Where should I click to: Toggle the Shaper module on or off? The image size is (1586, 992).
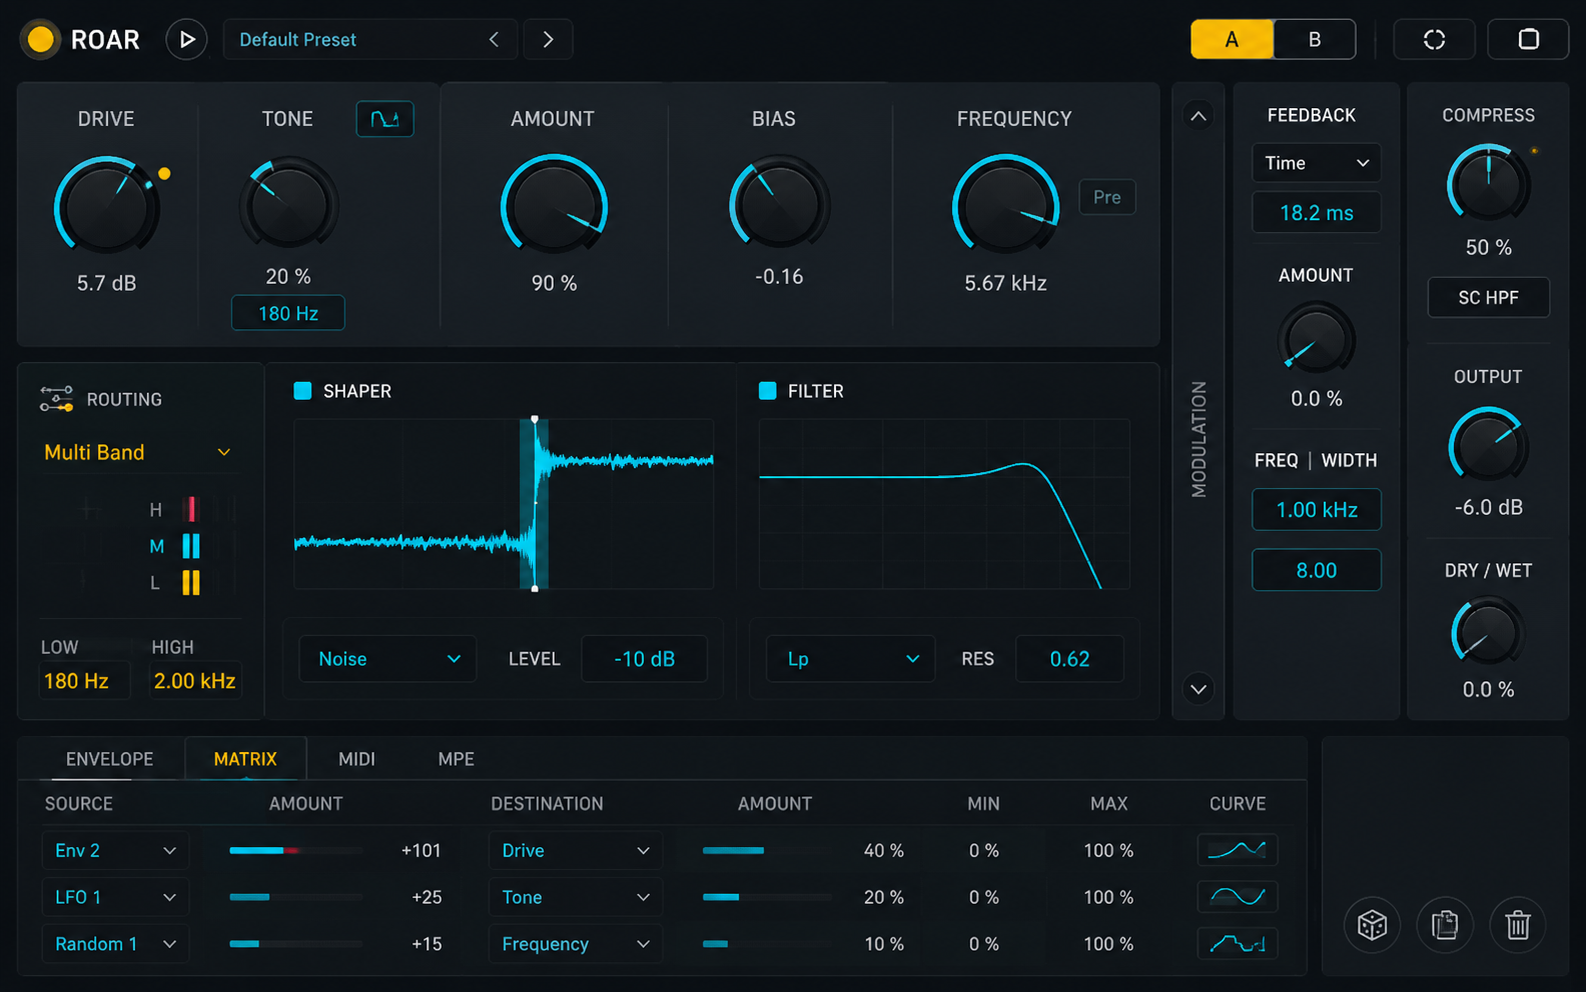303,391
